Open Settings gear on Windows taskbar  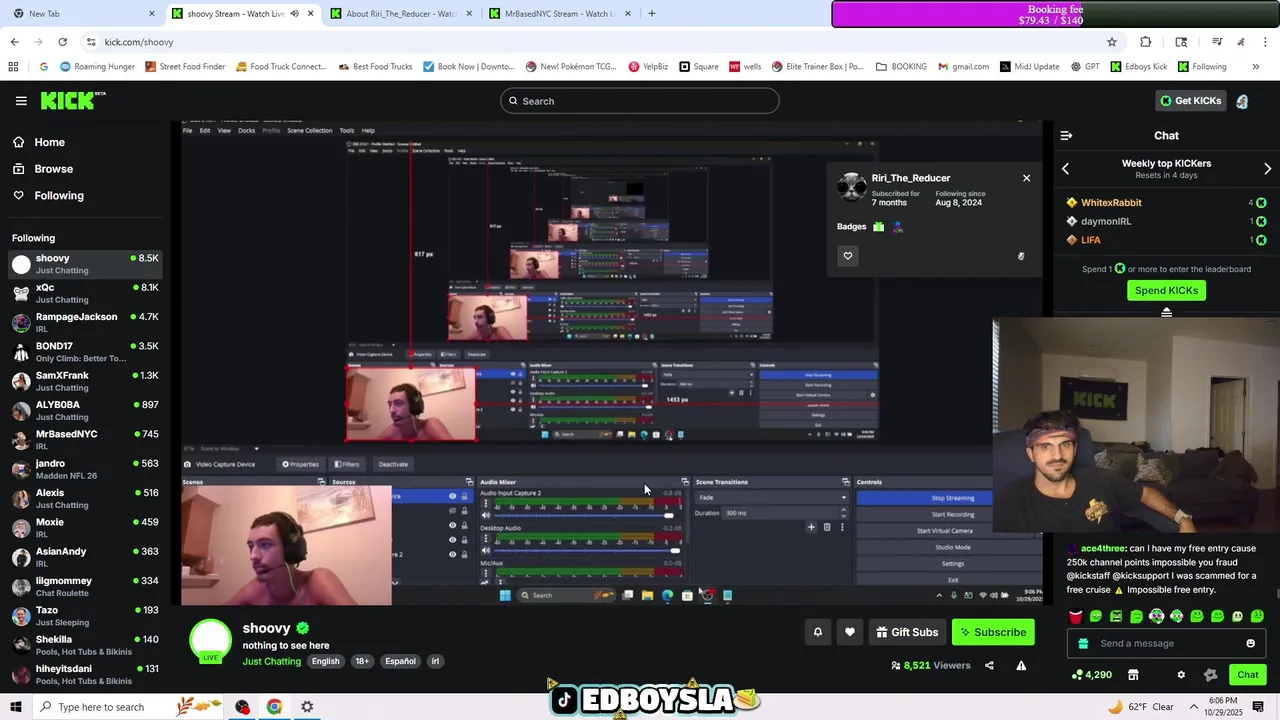coord(307,707)
